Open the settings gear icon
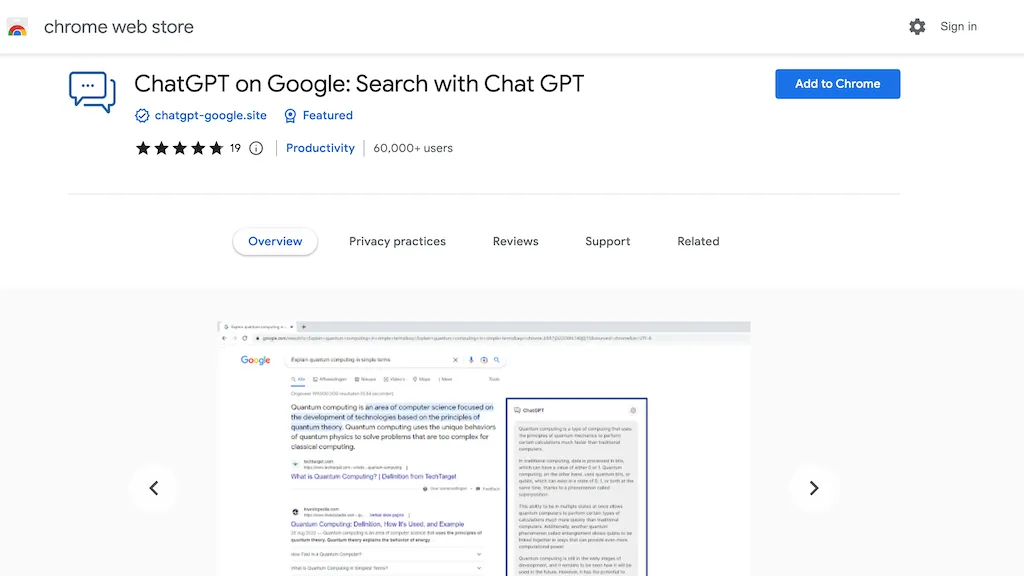This screenshot has height=576, width=1024. click(x=917, y=26)
